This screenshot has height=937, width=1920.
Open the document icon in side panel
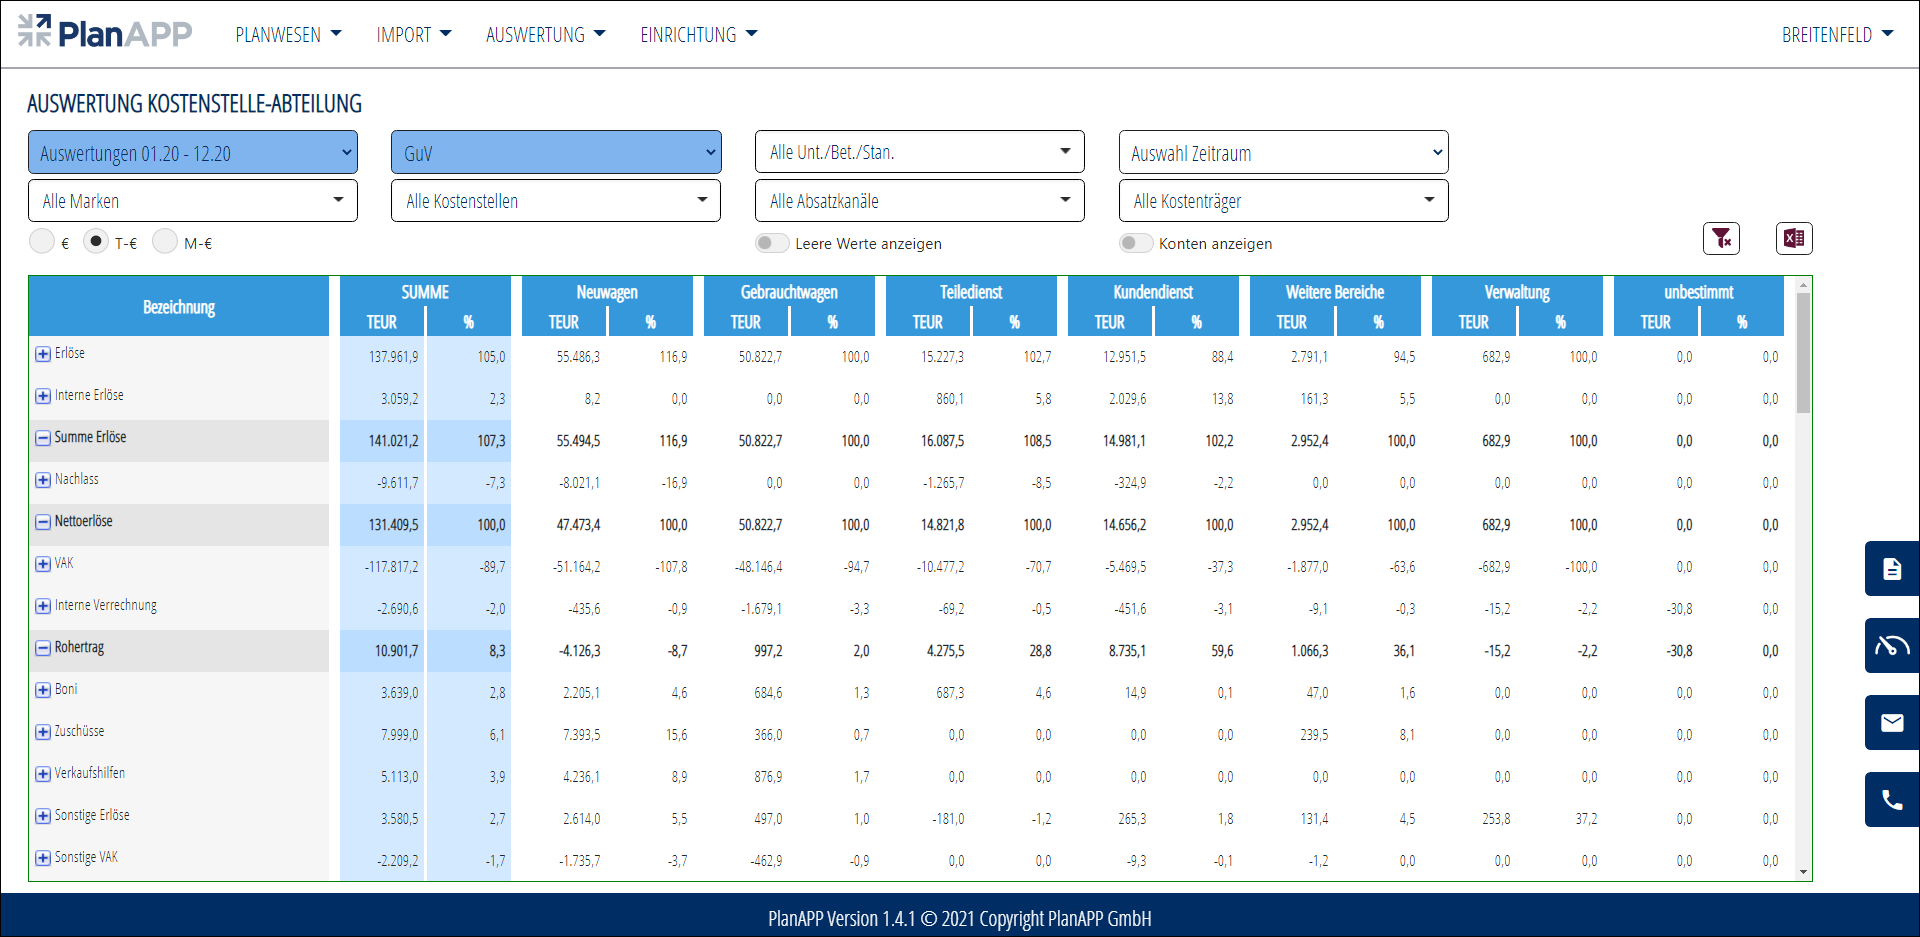coord(1891,569)
